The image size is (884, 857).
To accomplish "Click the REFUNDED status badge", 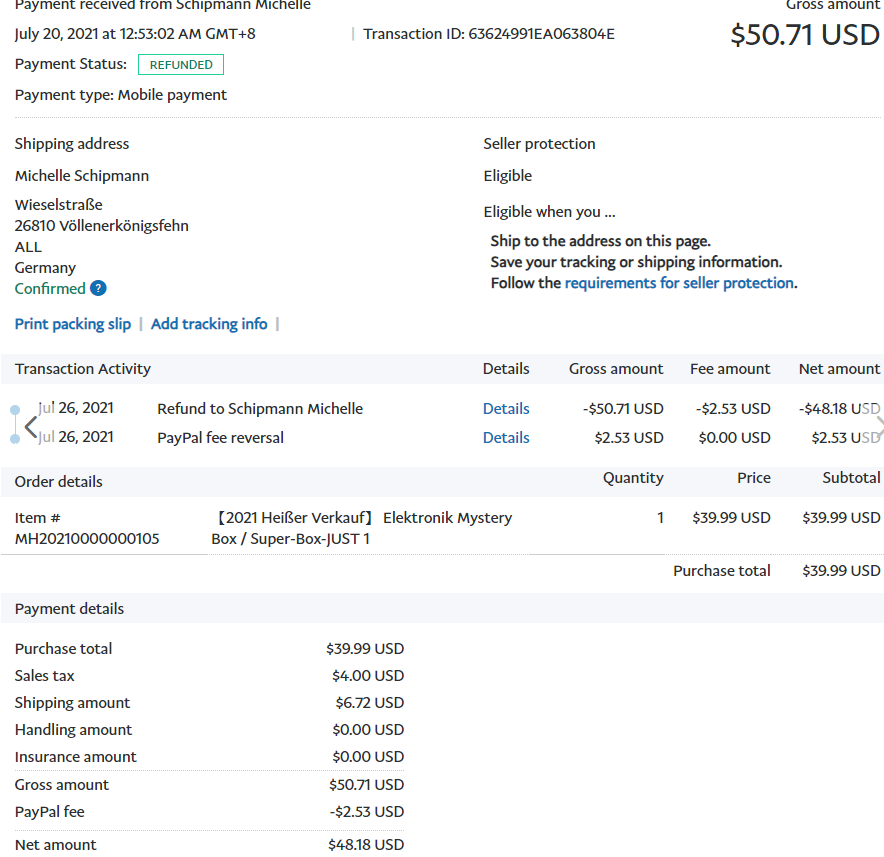I will [x=181, y=65].
